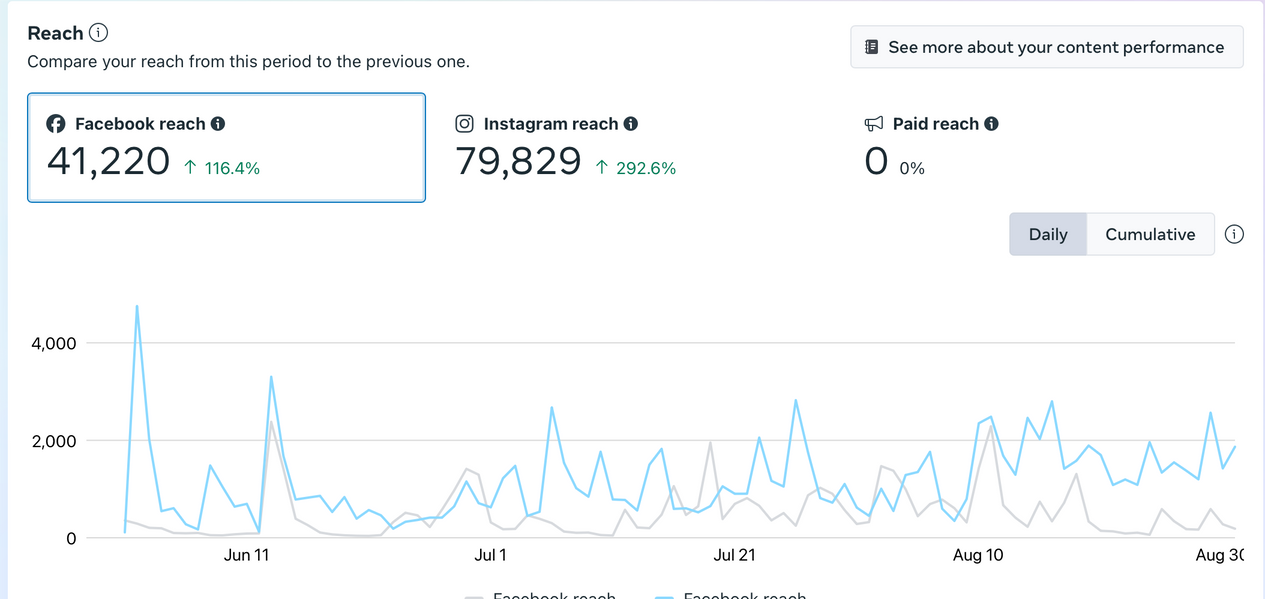This screenshot has height=599, width=1265.
Task: Click the Instagram logo icon
Action: 464,124
